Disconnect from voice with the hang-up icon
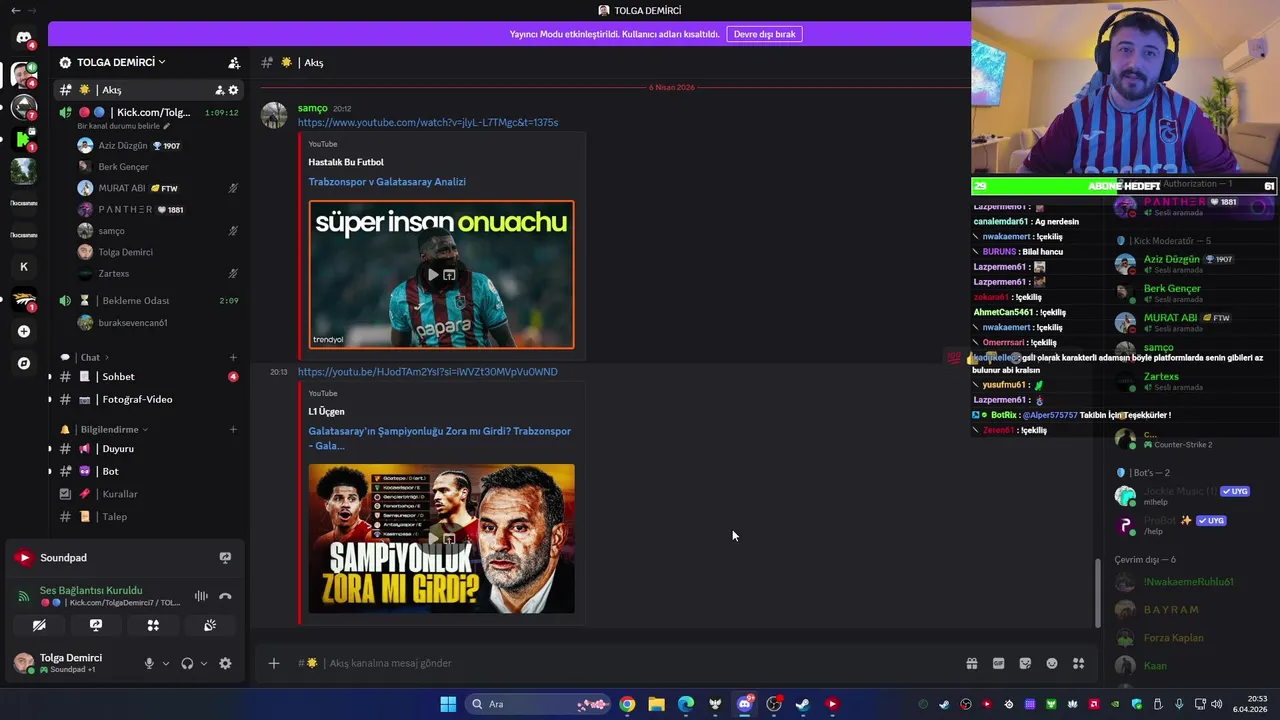 point(225,596)
